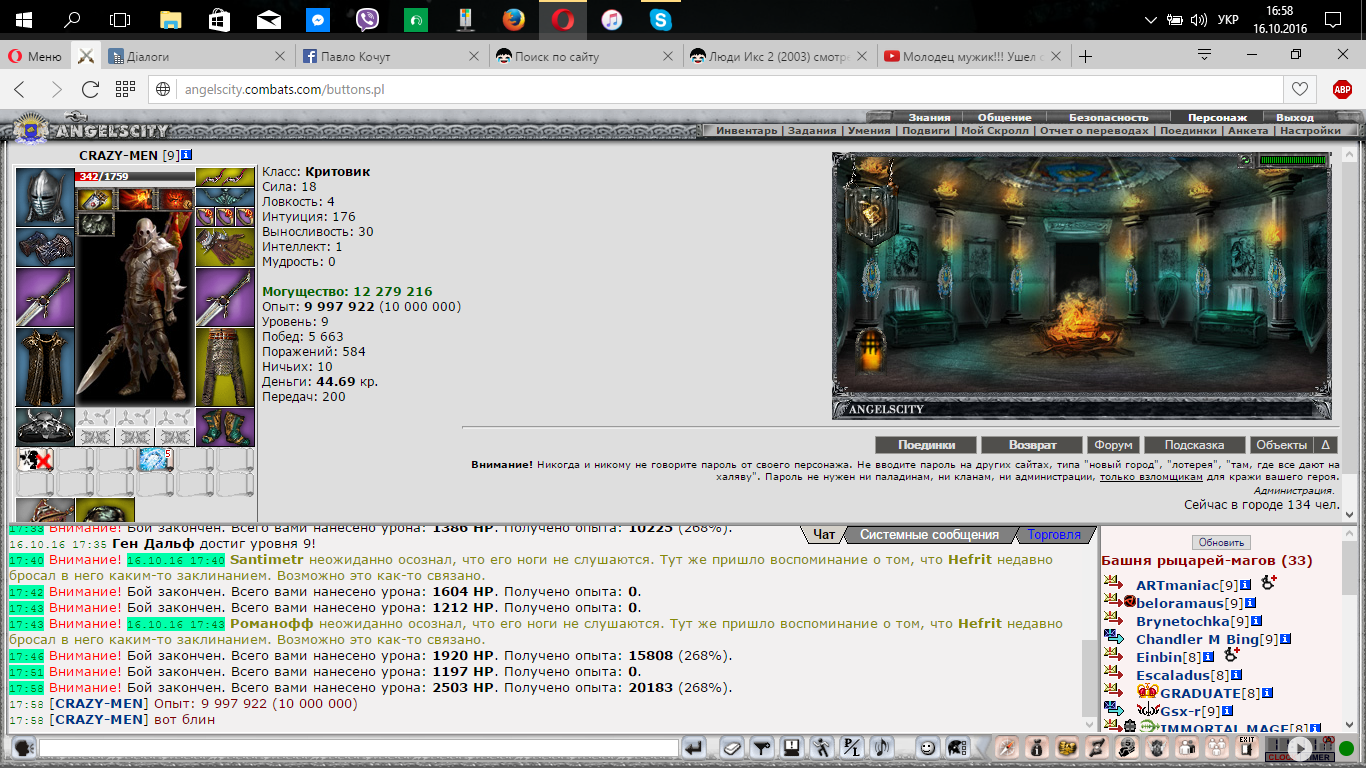Click the send message arrow button
Image resolution: width=1366 pixels, height=768 pixels.
(695, 747)
